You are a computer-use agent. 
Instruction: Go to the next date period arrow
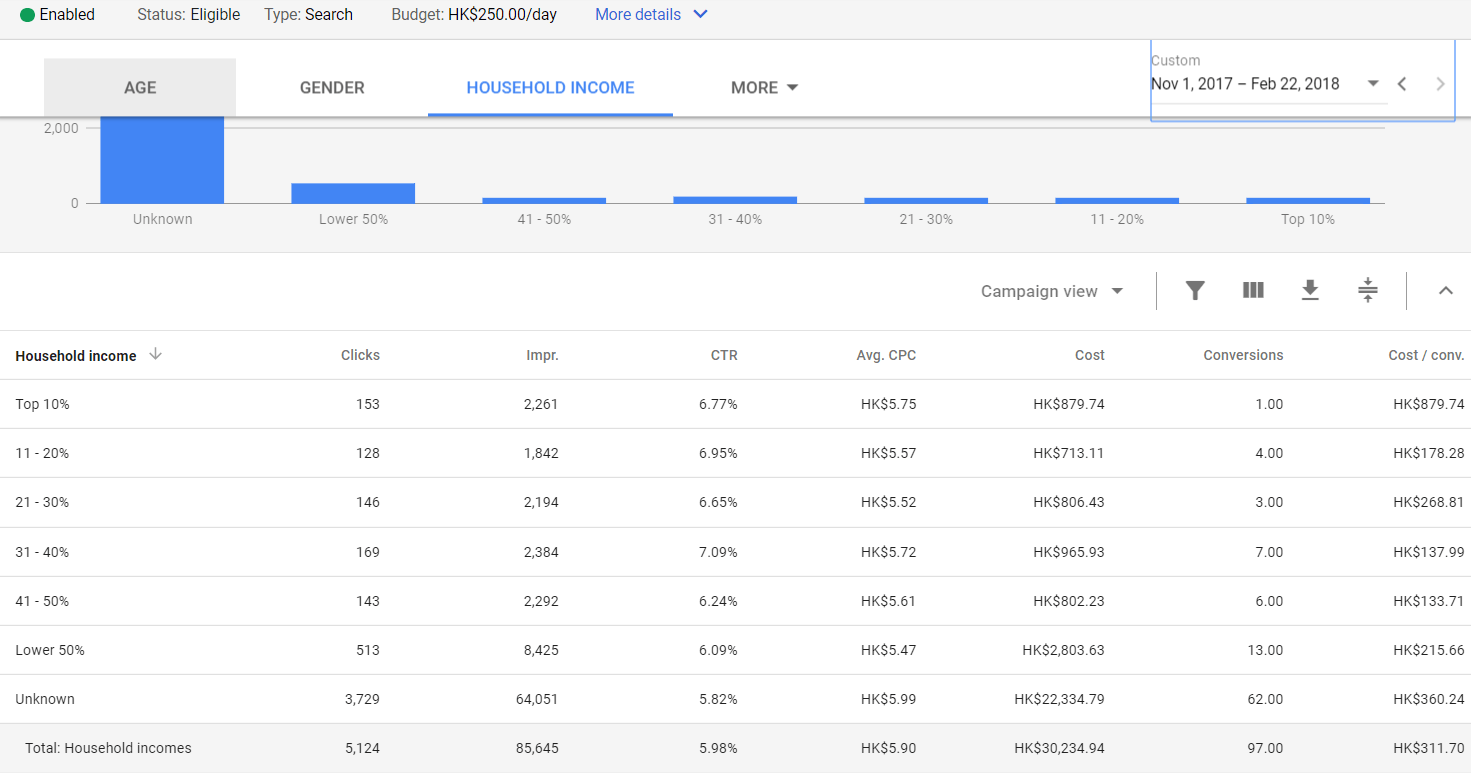point(1440,84)
